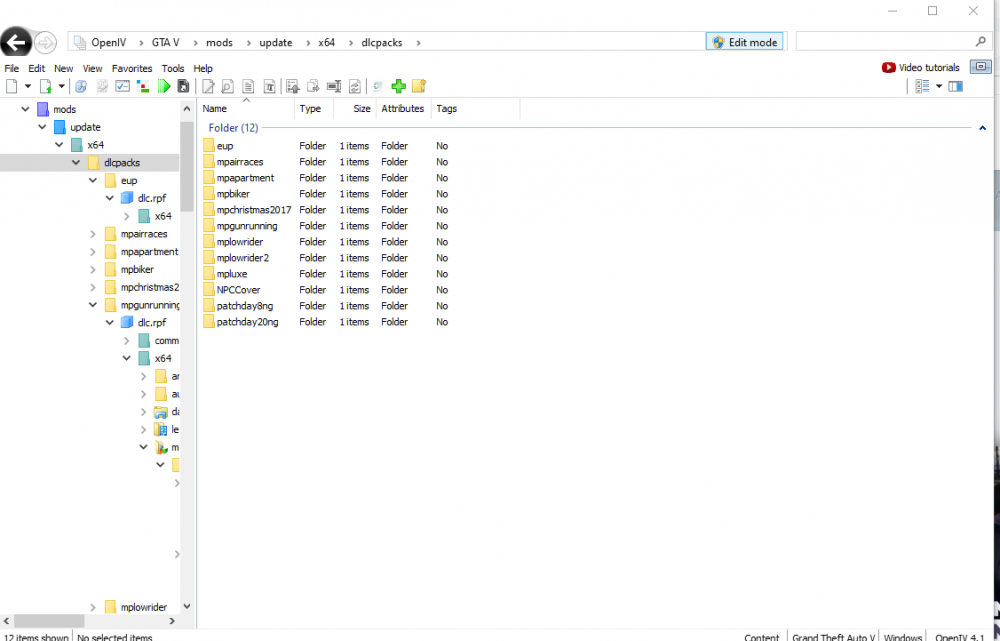Click the view document magnifier icon
1000x641 pixels.
[228, 86]
